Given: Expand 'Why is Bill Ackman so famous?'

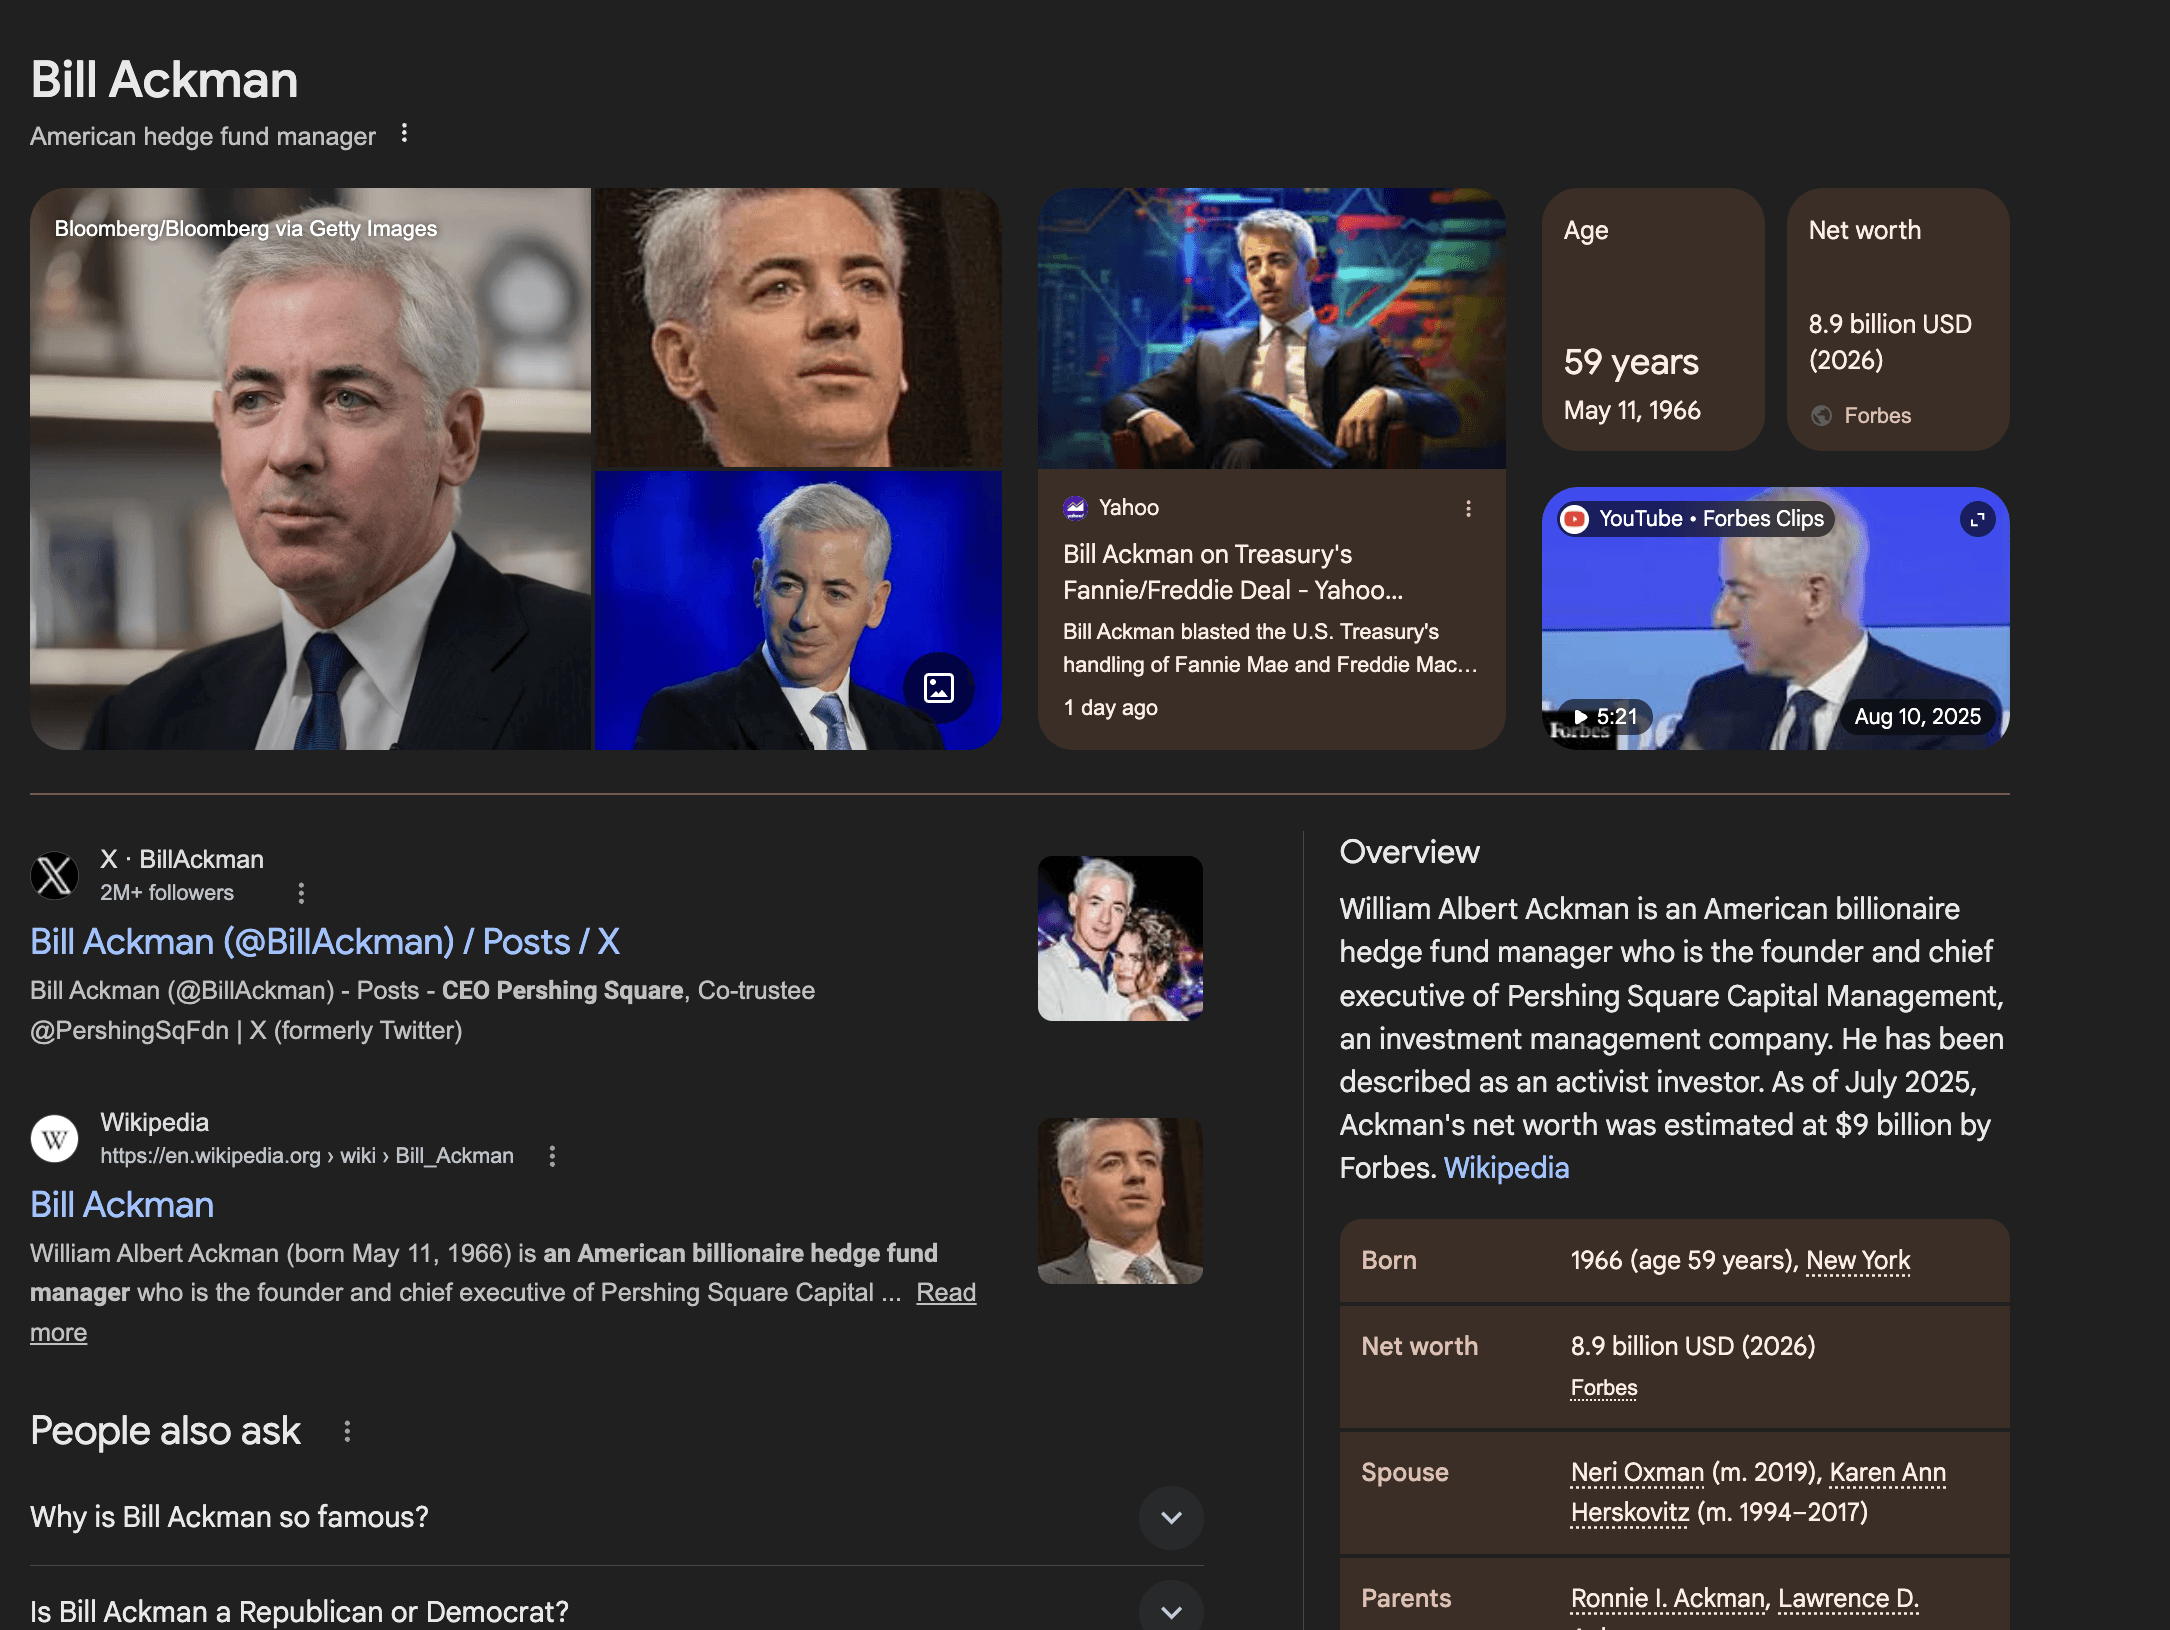Looking at the screenshot, I should pos(1171,1518).
